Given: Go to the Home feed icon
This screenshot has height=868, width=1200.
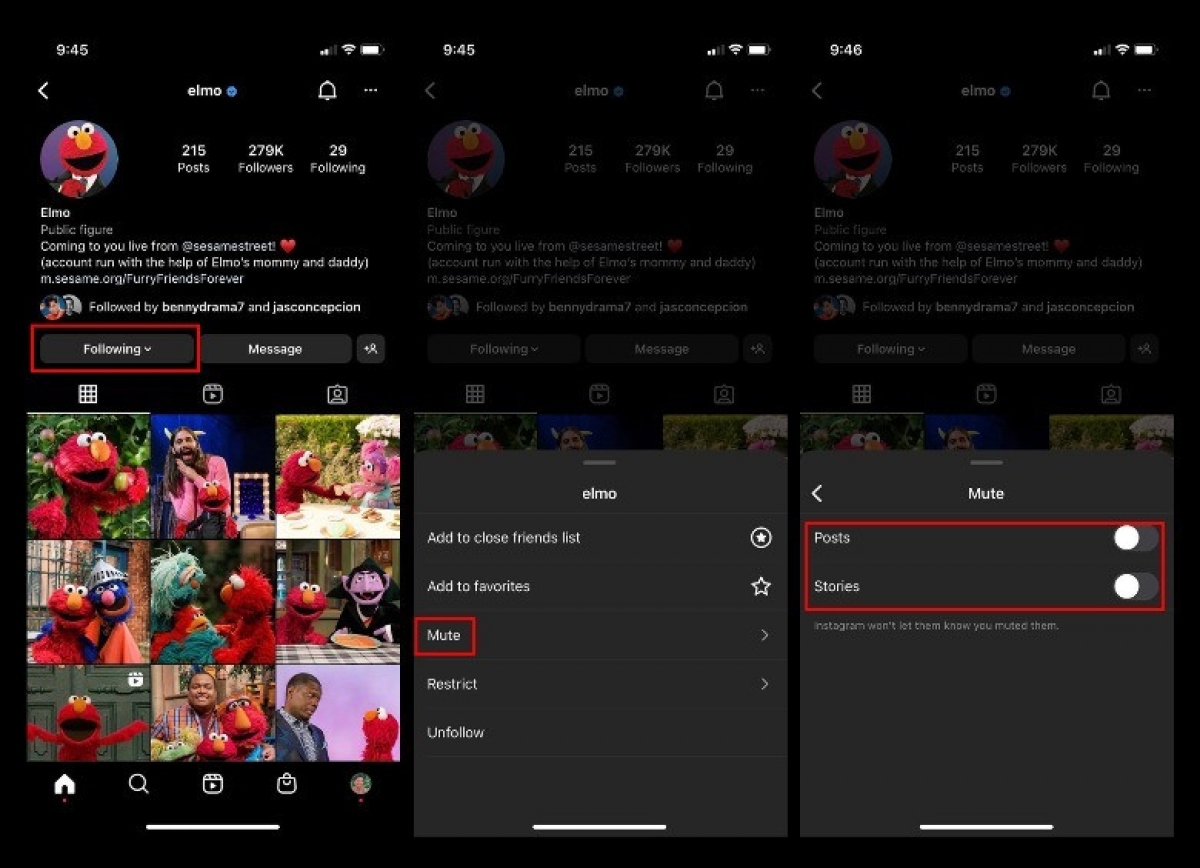Looking at the screenshot, I should (65, 784).
